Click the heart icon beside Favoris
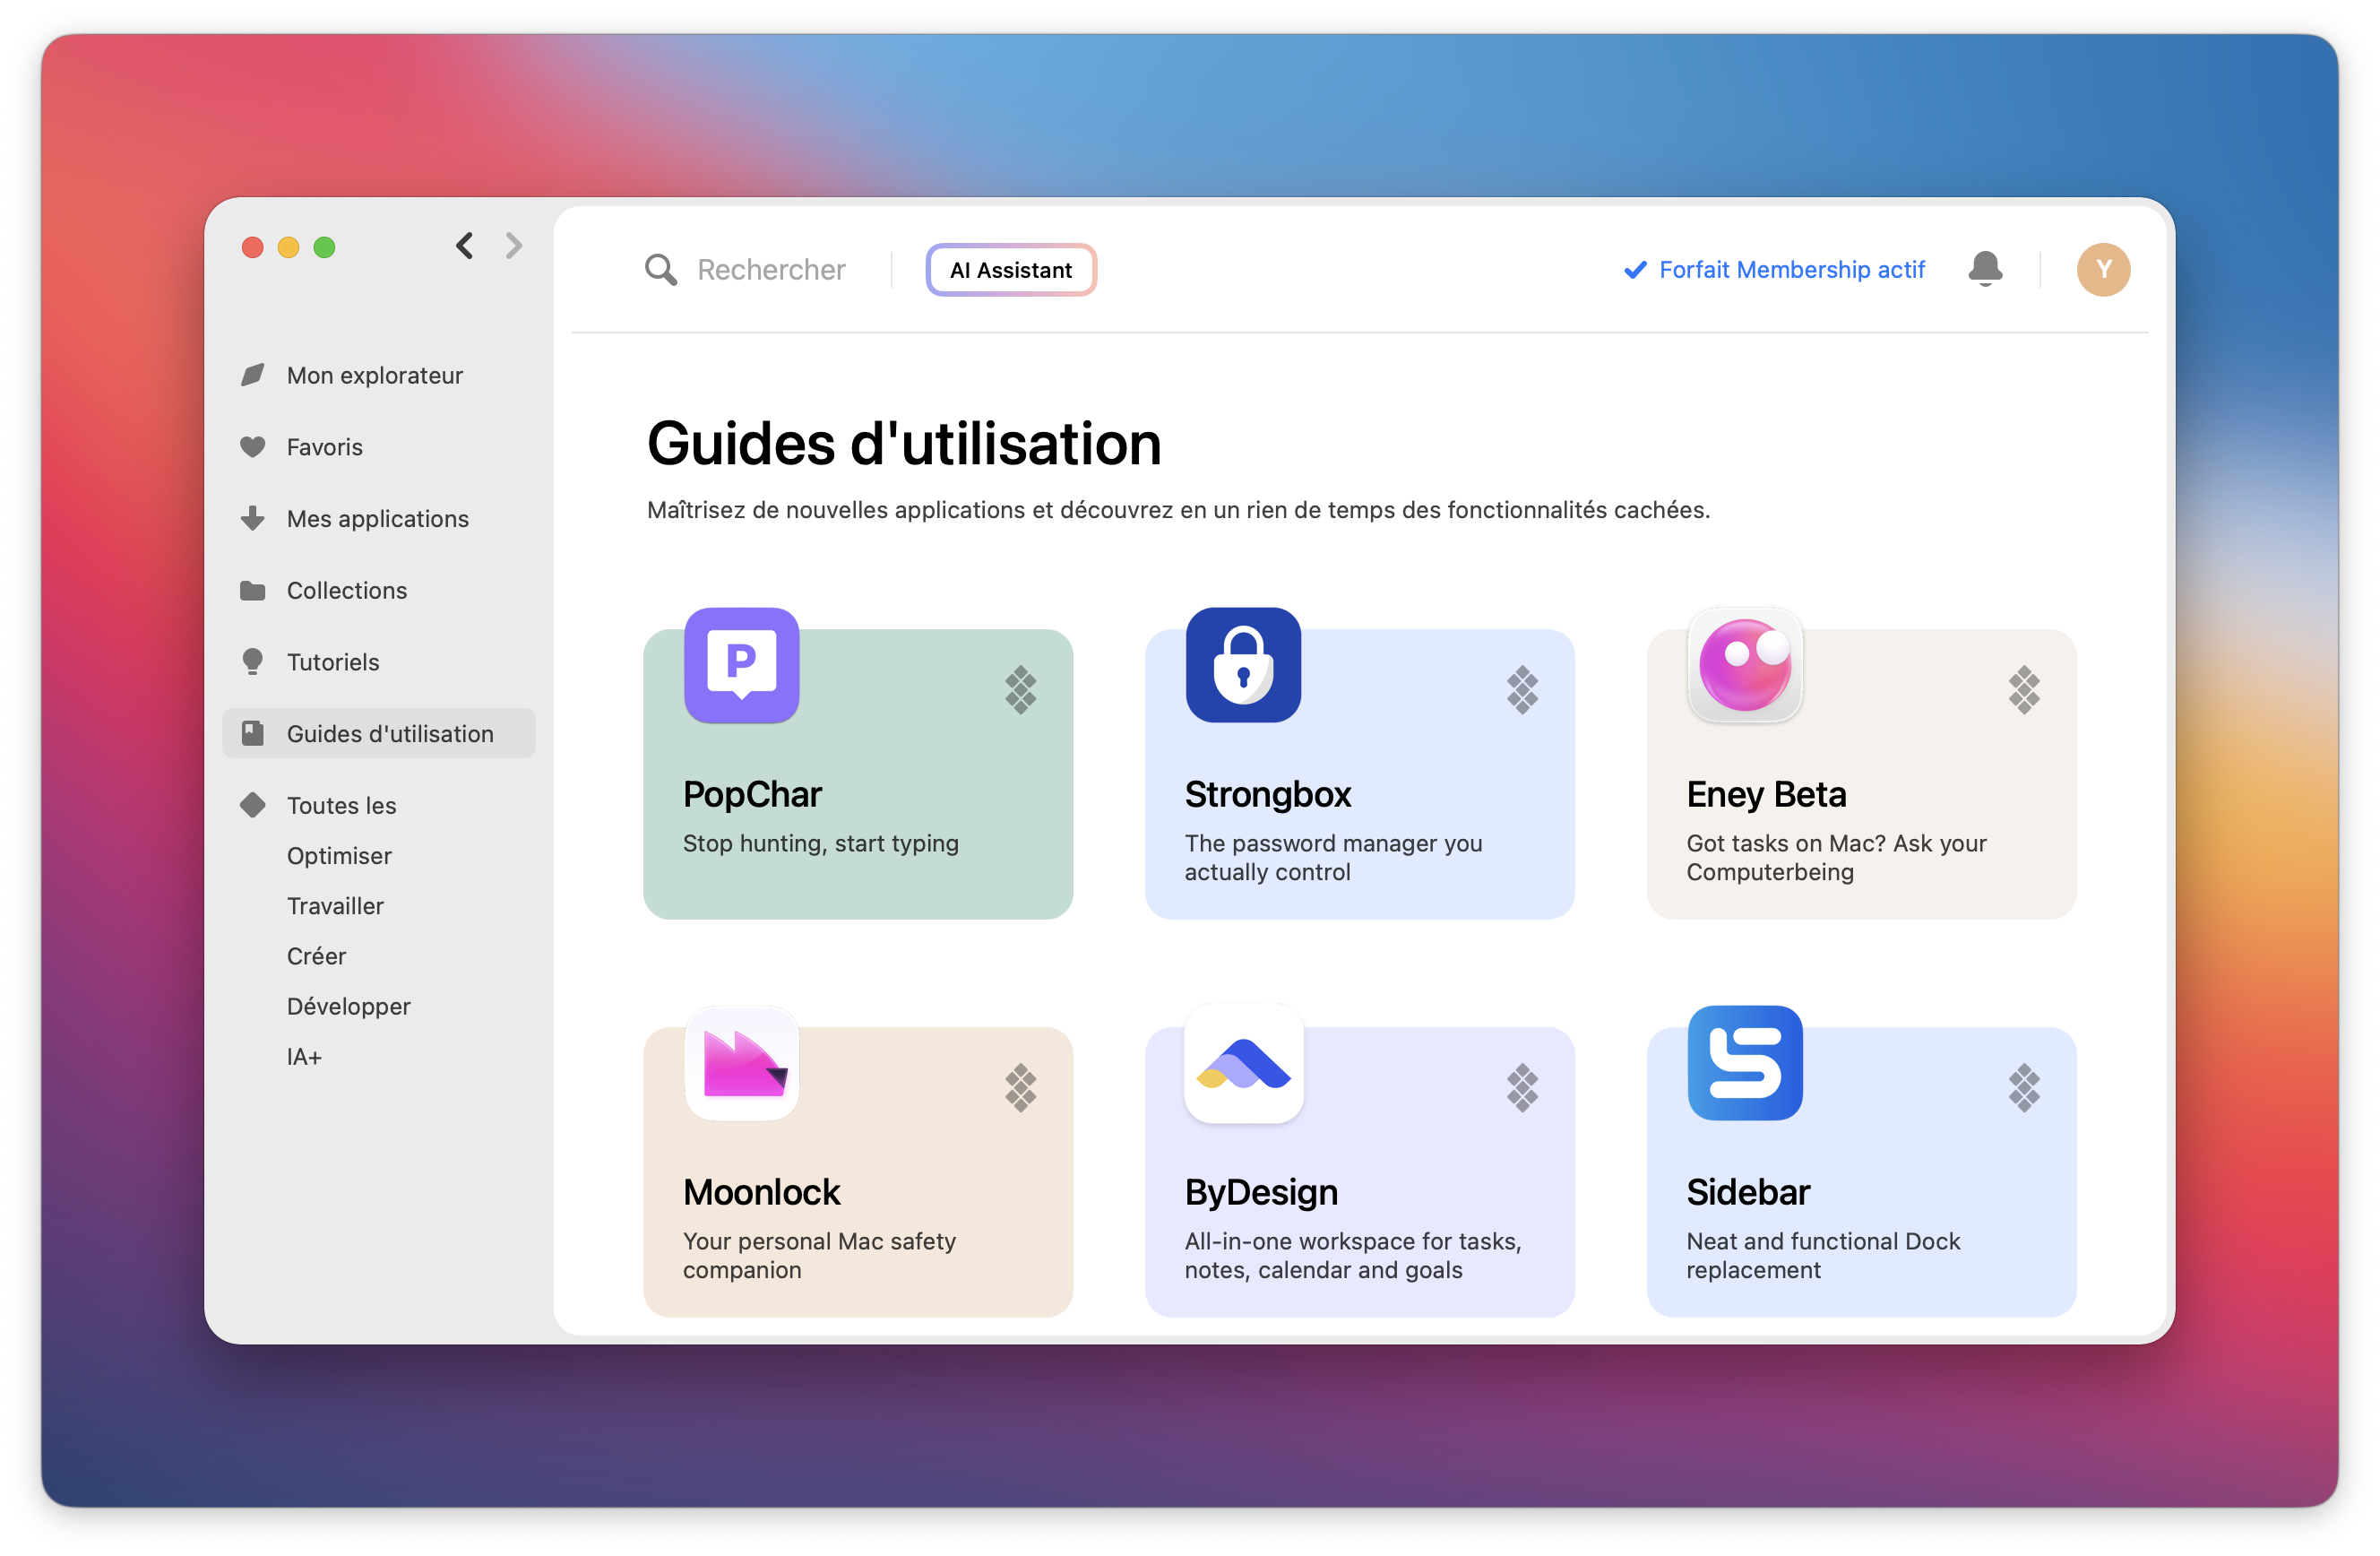 253,447
